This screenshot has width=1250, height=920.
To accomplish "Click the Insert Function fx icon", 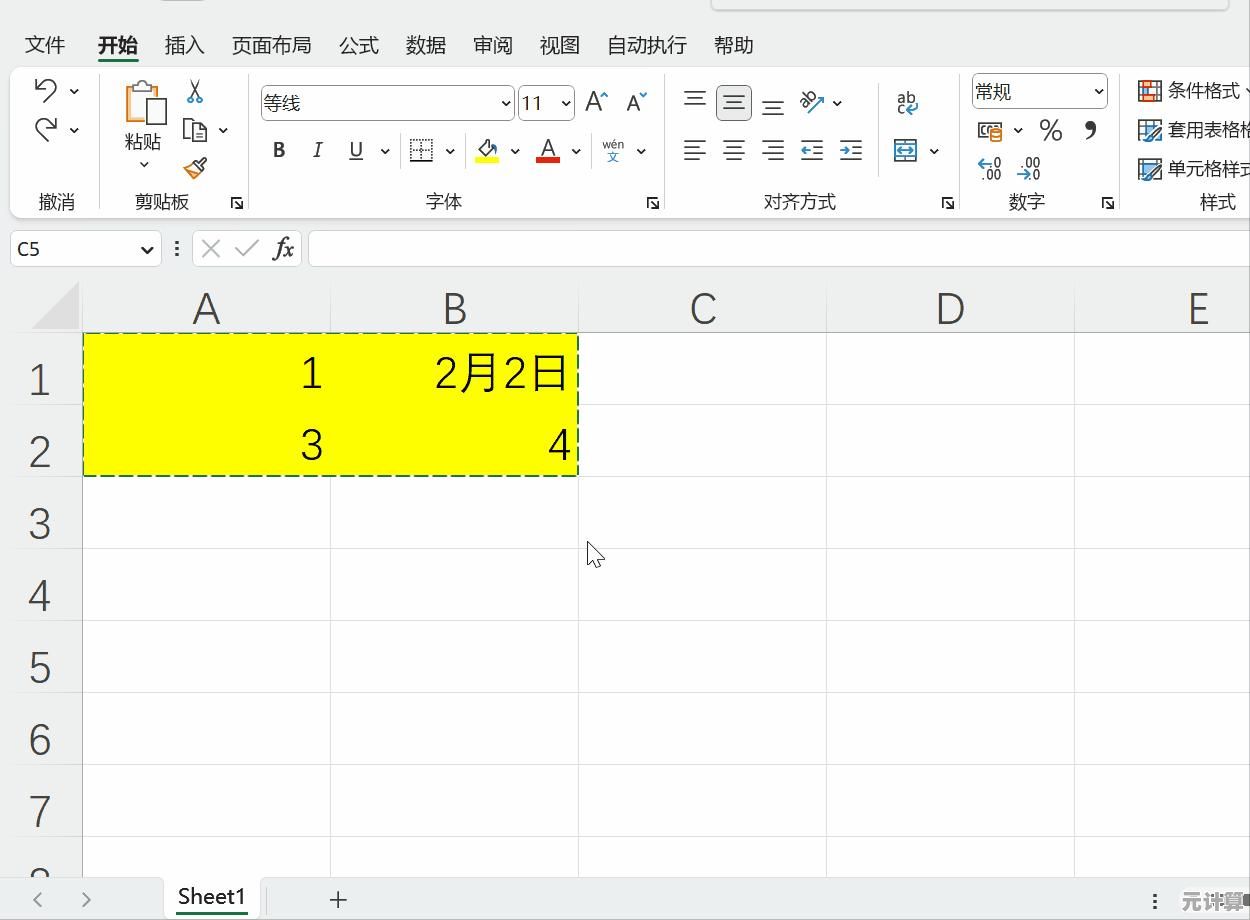I will tap(283, 249).
